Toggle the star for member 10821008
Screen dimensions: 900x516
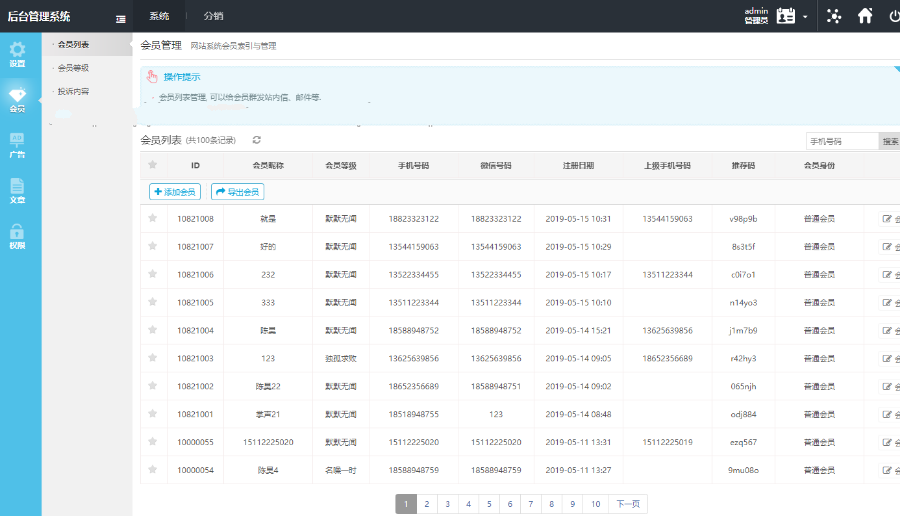(x=153, y=218)
